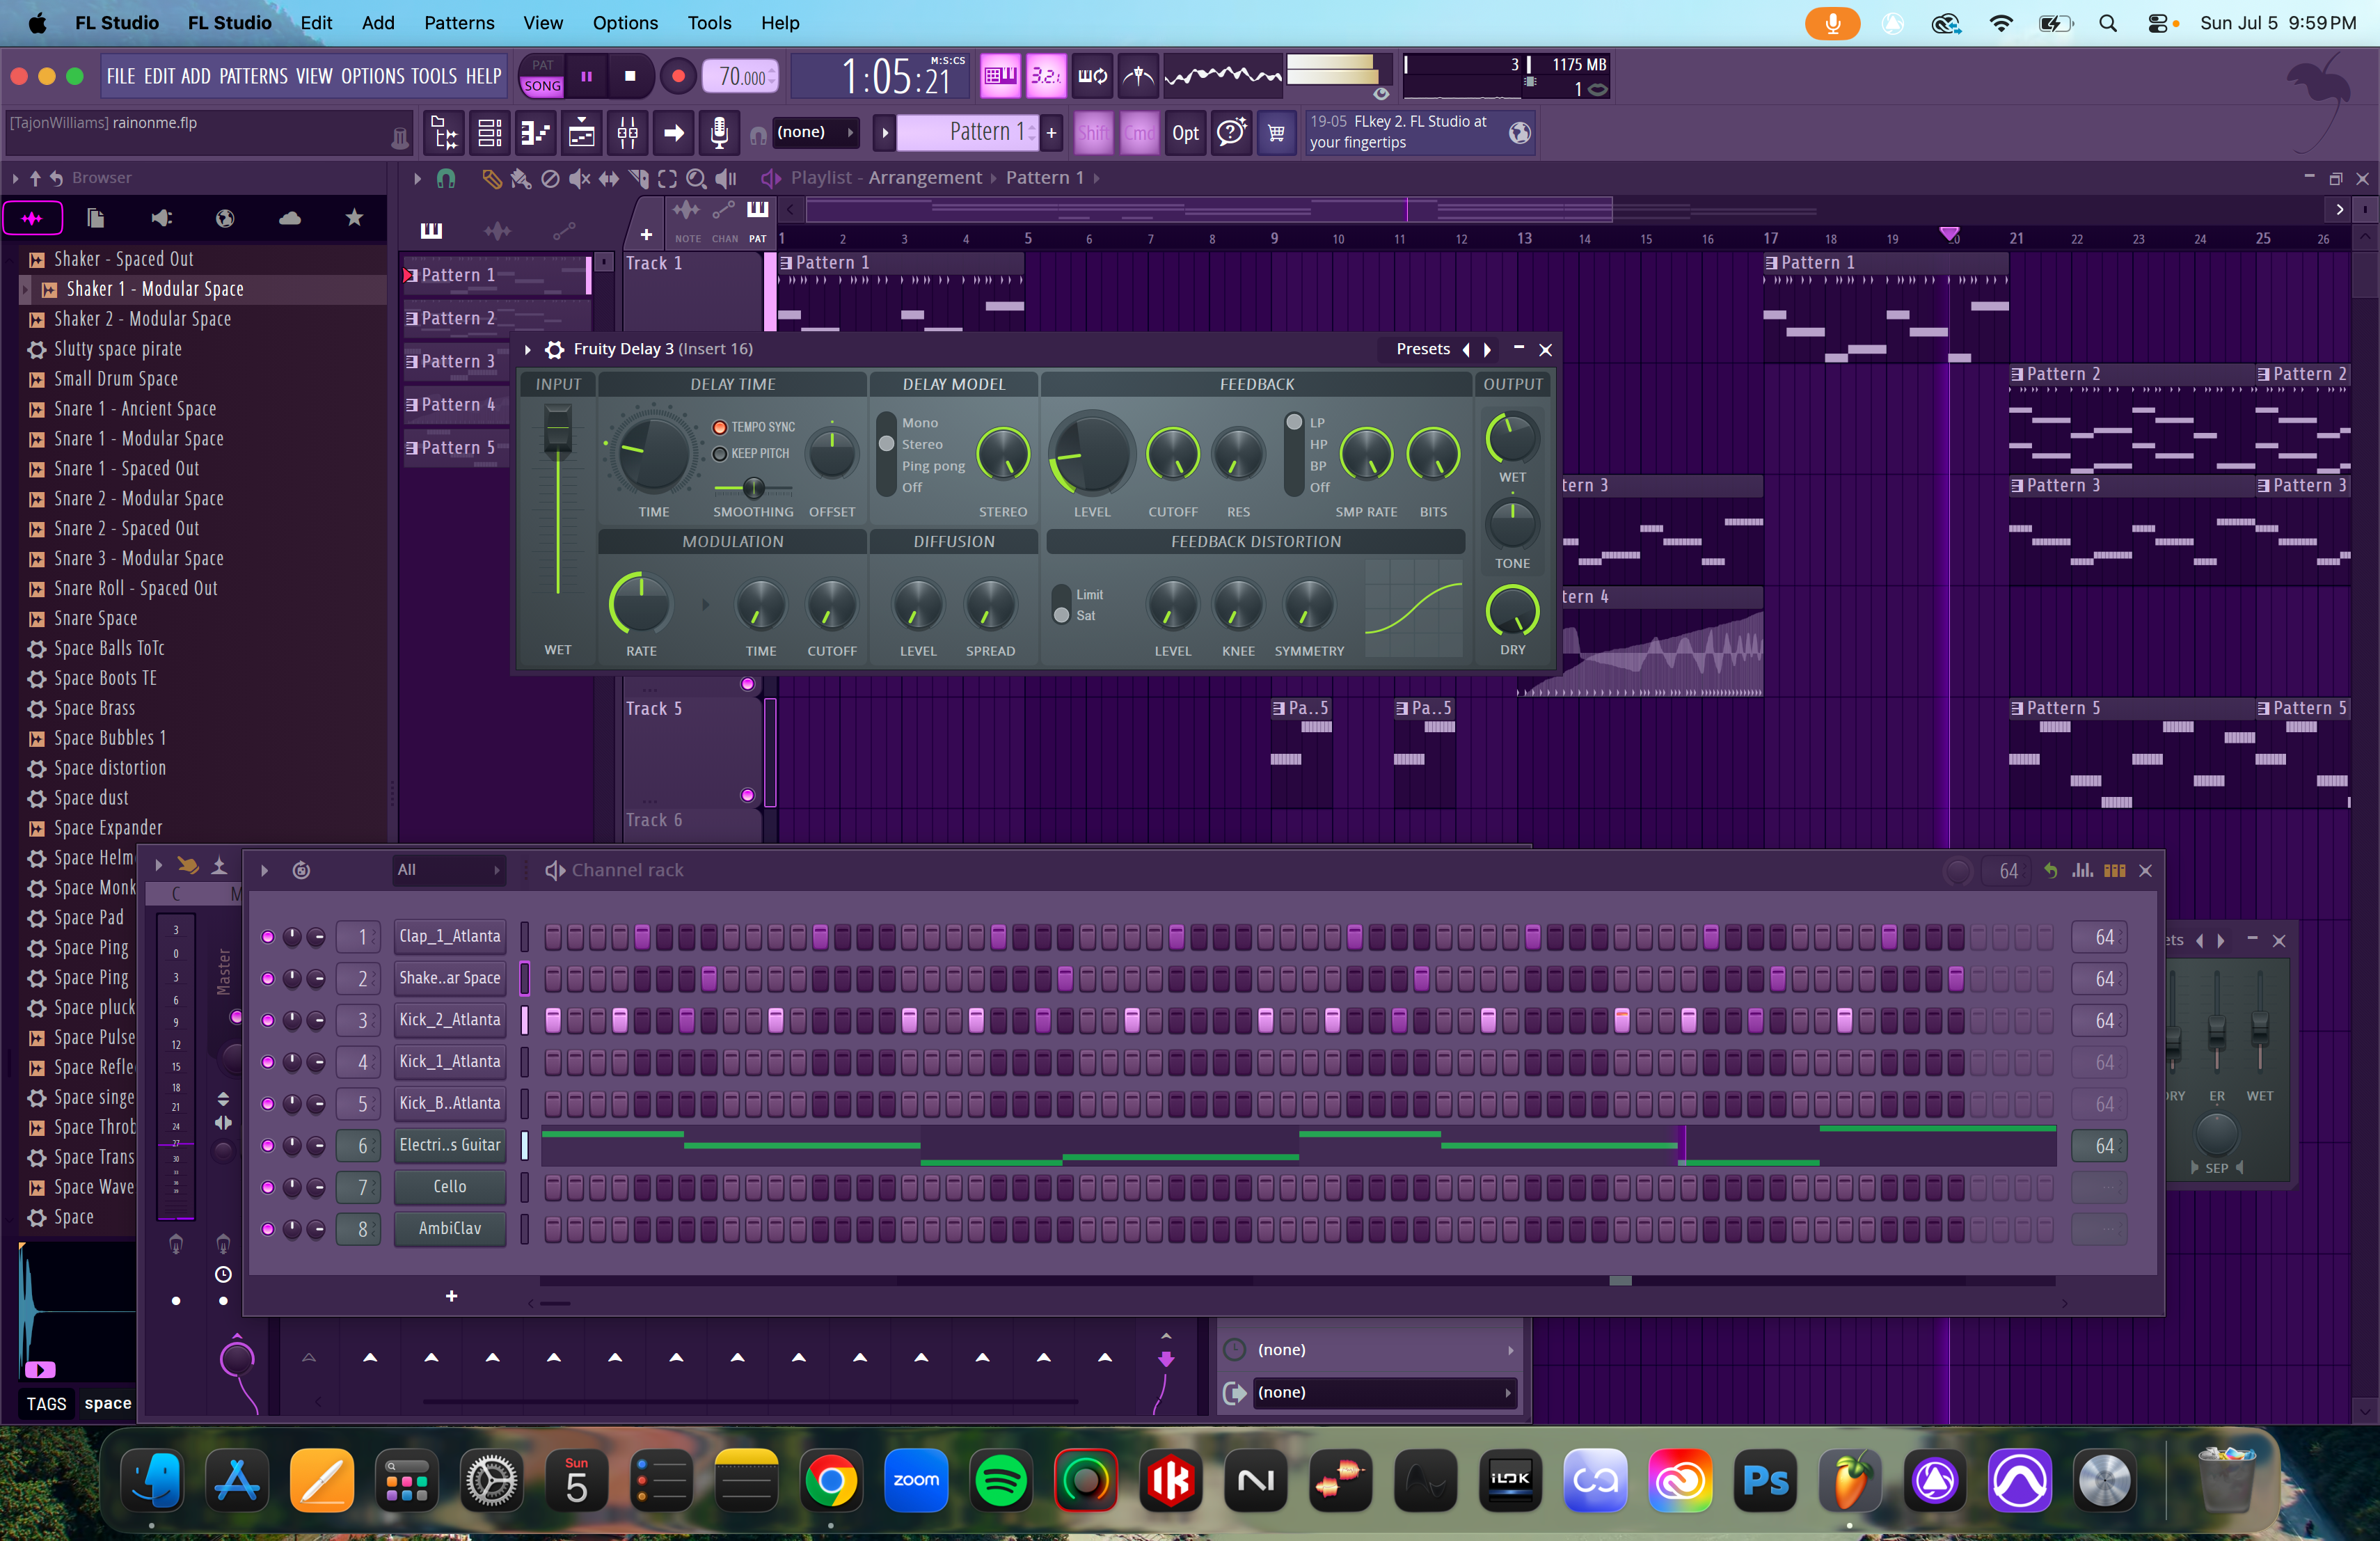Open the lower (none) output dropdown

pyautogui.click(x=1385, y=1392)
